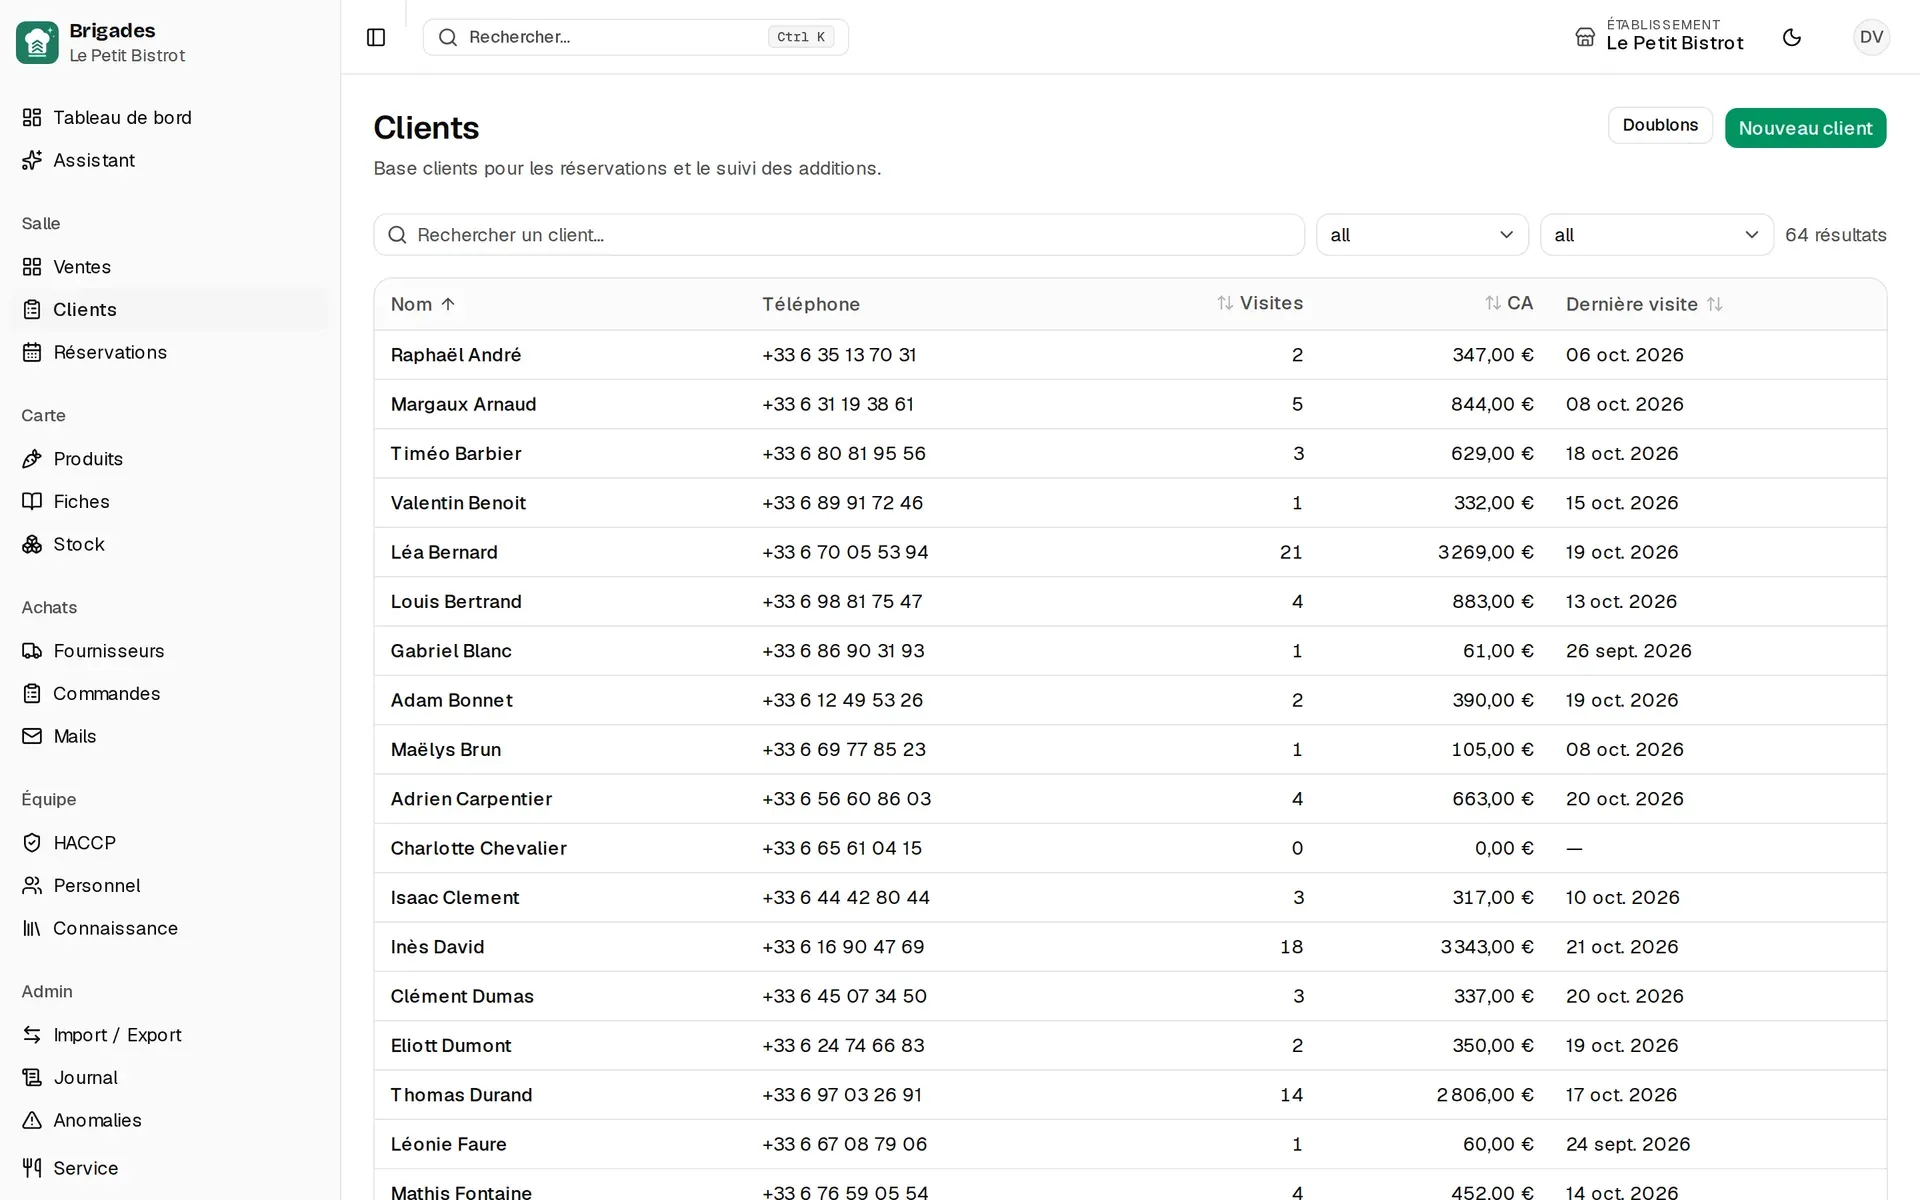Open Connaissance library item
This screenshot has height=1200, width=1920.
tap(171, 928)
